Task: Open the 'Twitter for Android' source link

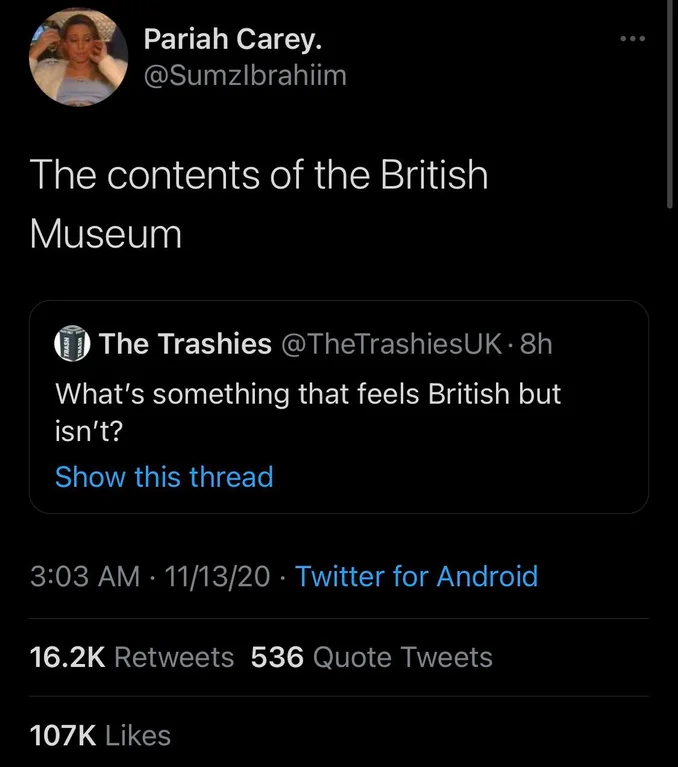Action: (416, 576)
